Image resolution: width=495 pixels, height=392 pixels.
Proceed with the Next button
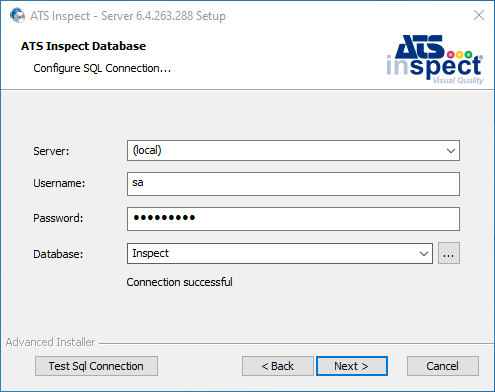click(x=352, y=366)
